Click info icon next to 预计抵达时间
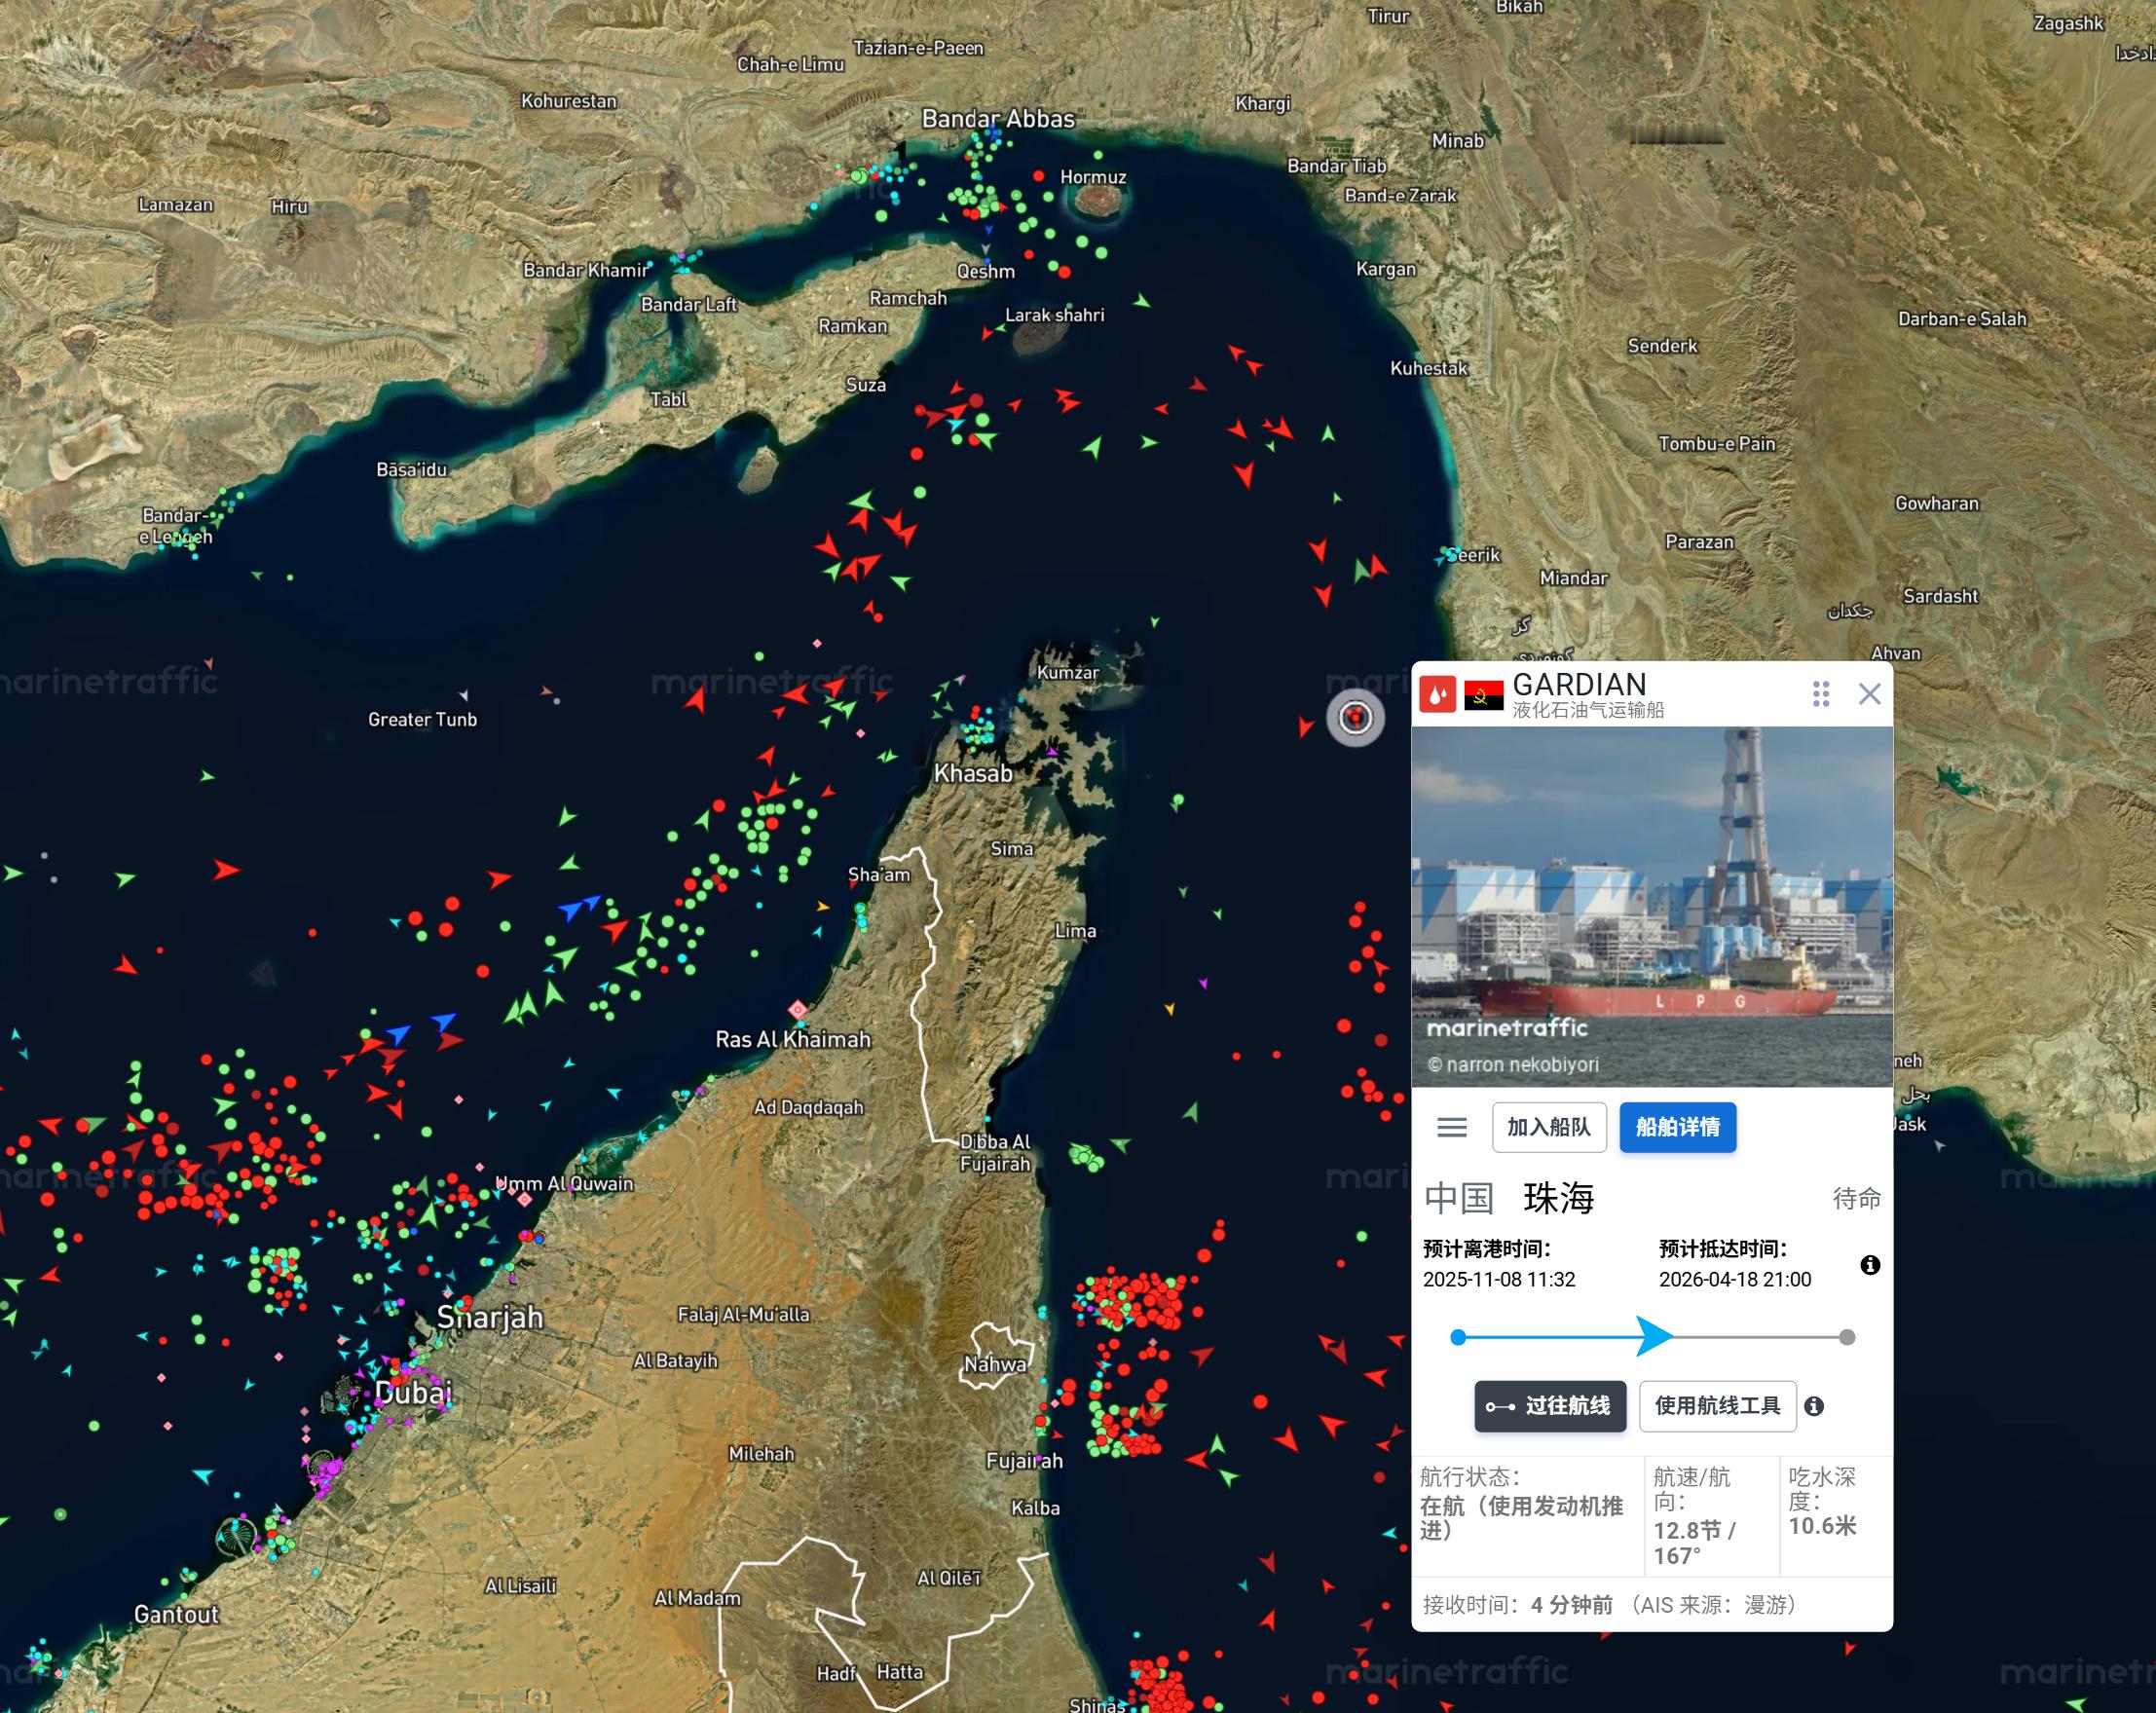 1869,1265
